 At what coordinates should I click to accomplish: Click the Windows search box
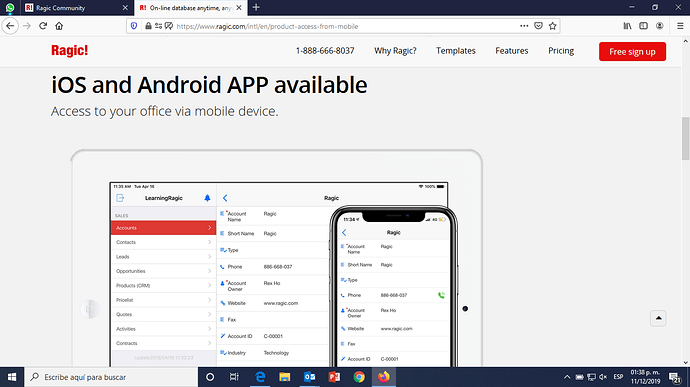coord(111,377)
